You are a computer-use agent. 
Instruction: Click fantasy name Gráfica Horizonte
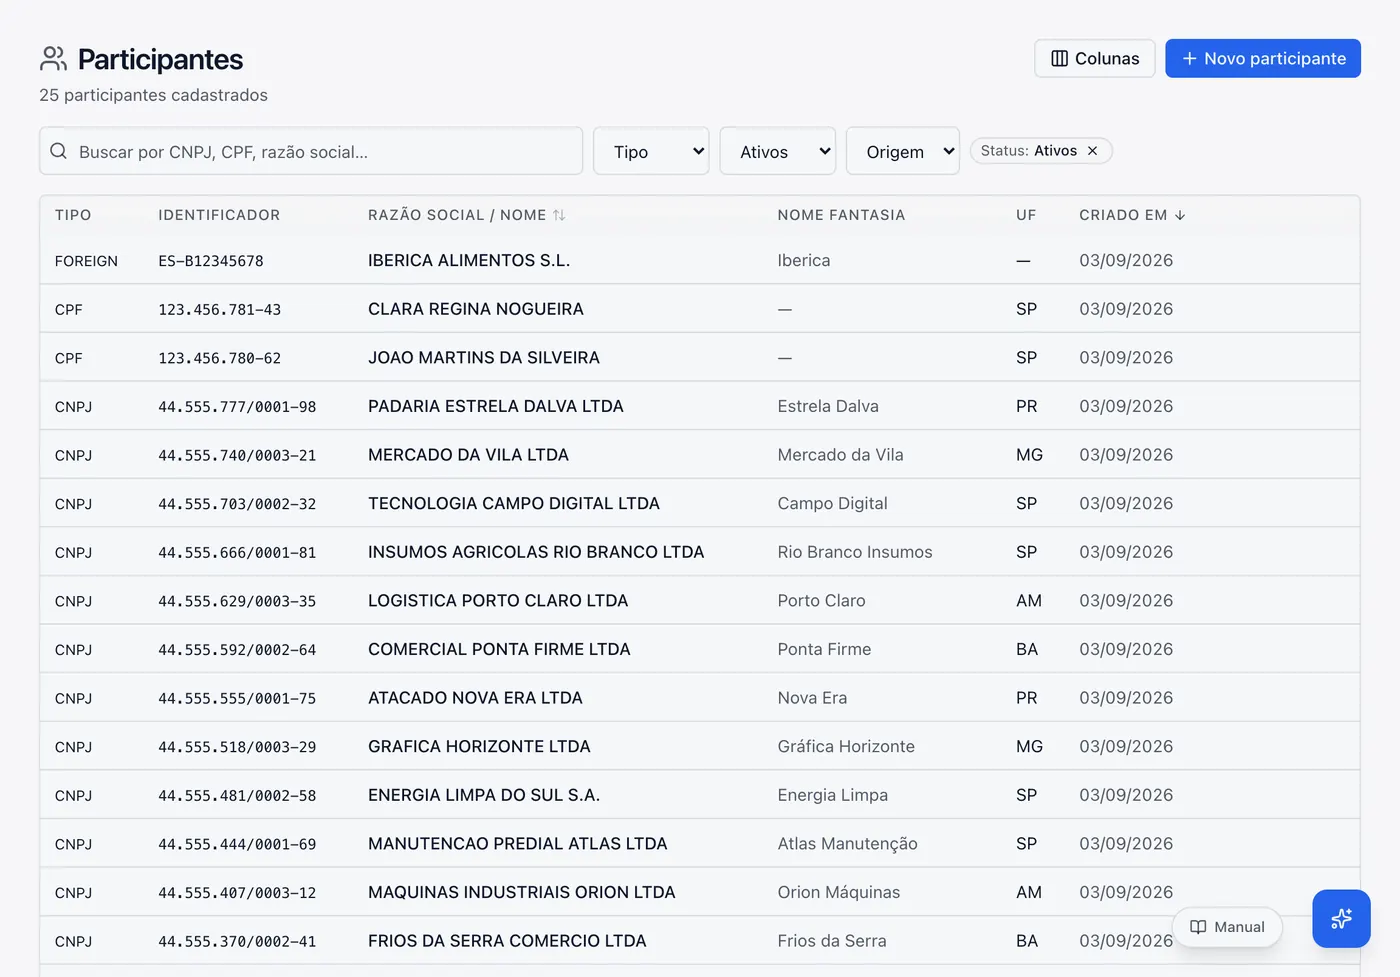coord(846,747)
